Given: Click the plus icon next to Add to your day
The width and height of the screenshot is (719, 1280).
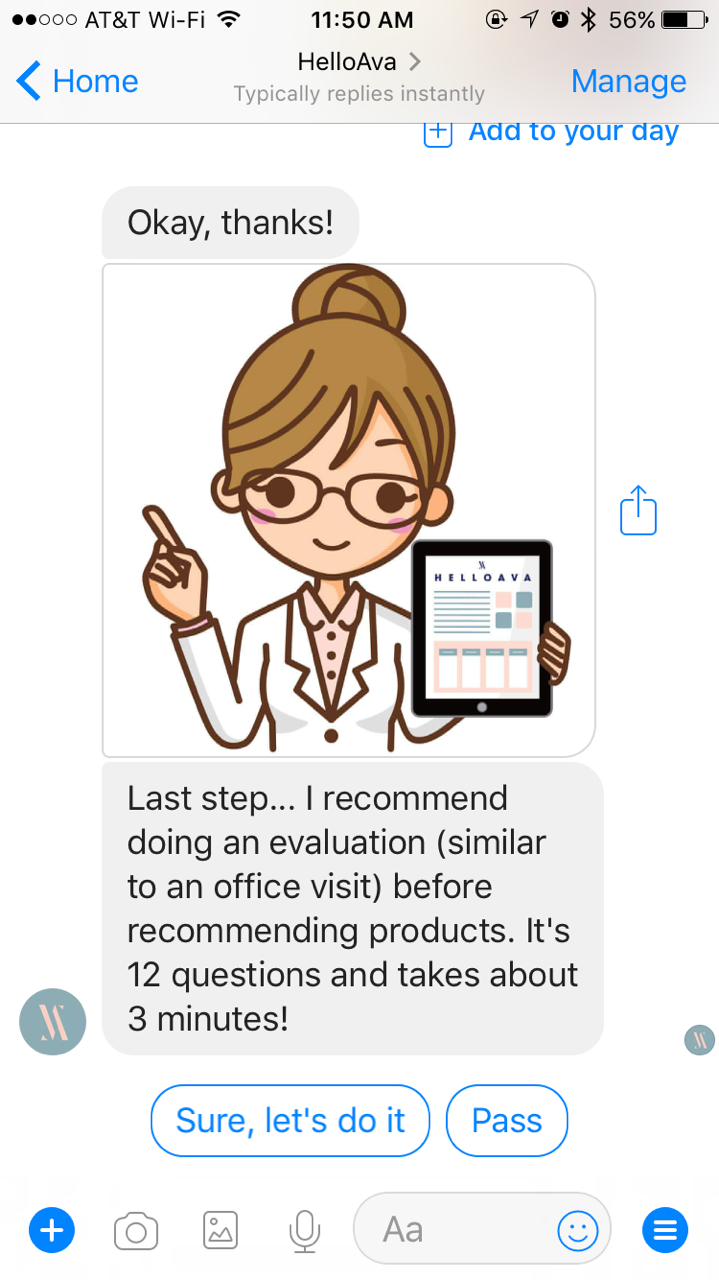Looking at the screenshot, I should 438,133.
